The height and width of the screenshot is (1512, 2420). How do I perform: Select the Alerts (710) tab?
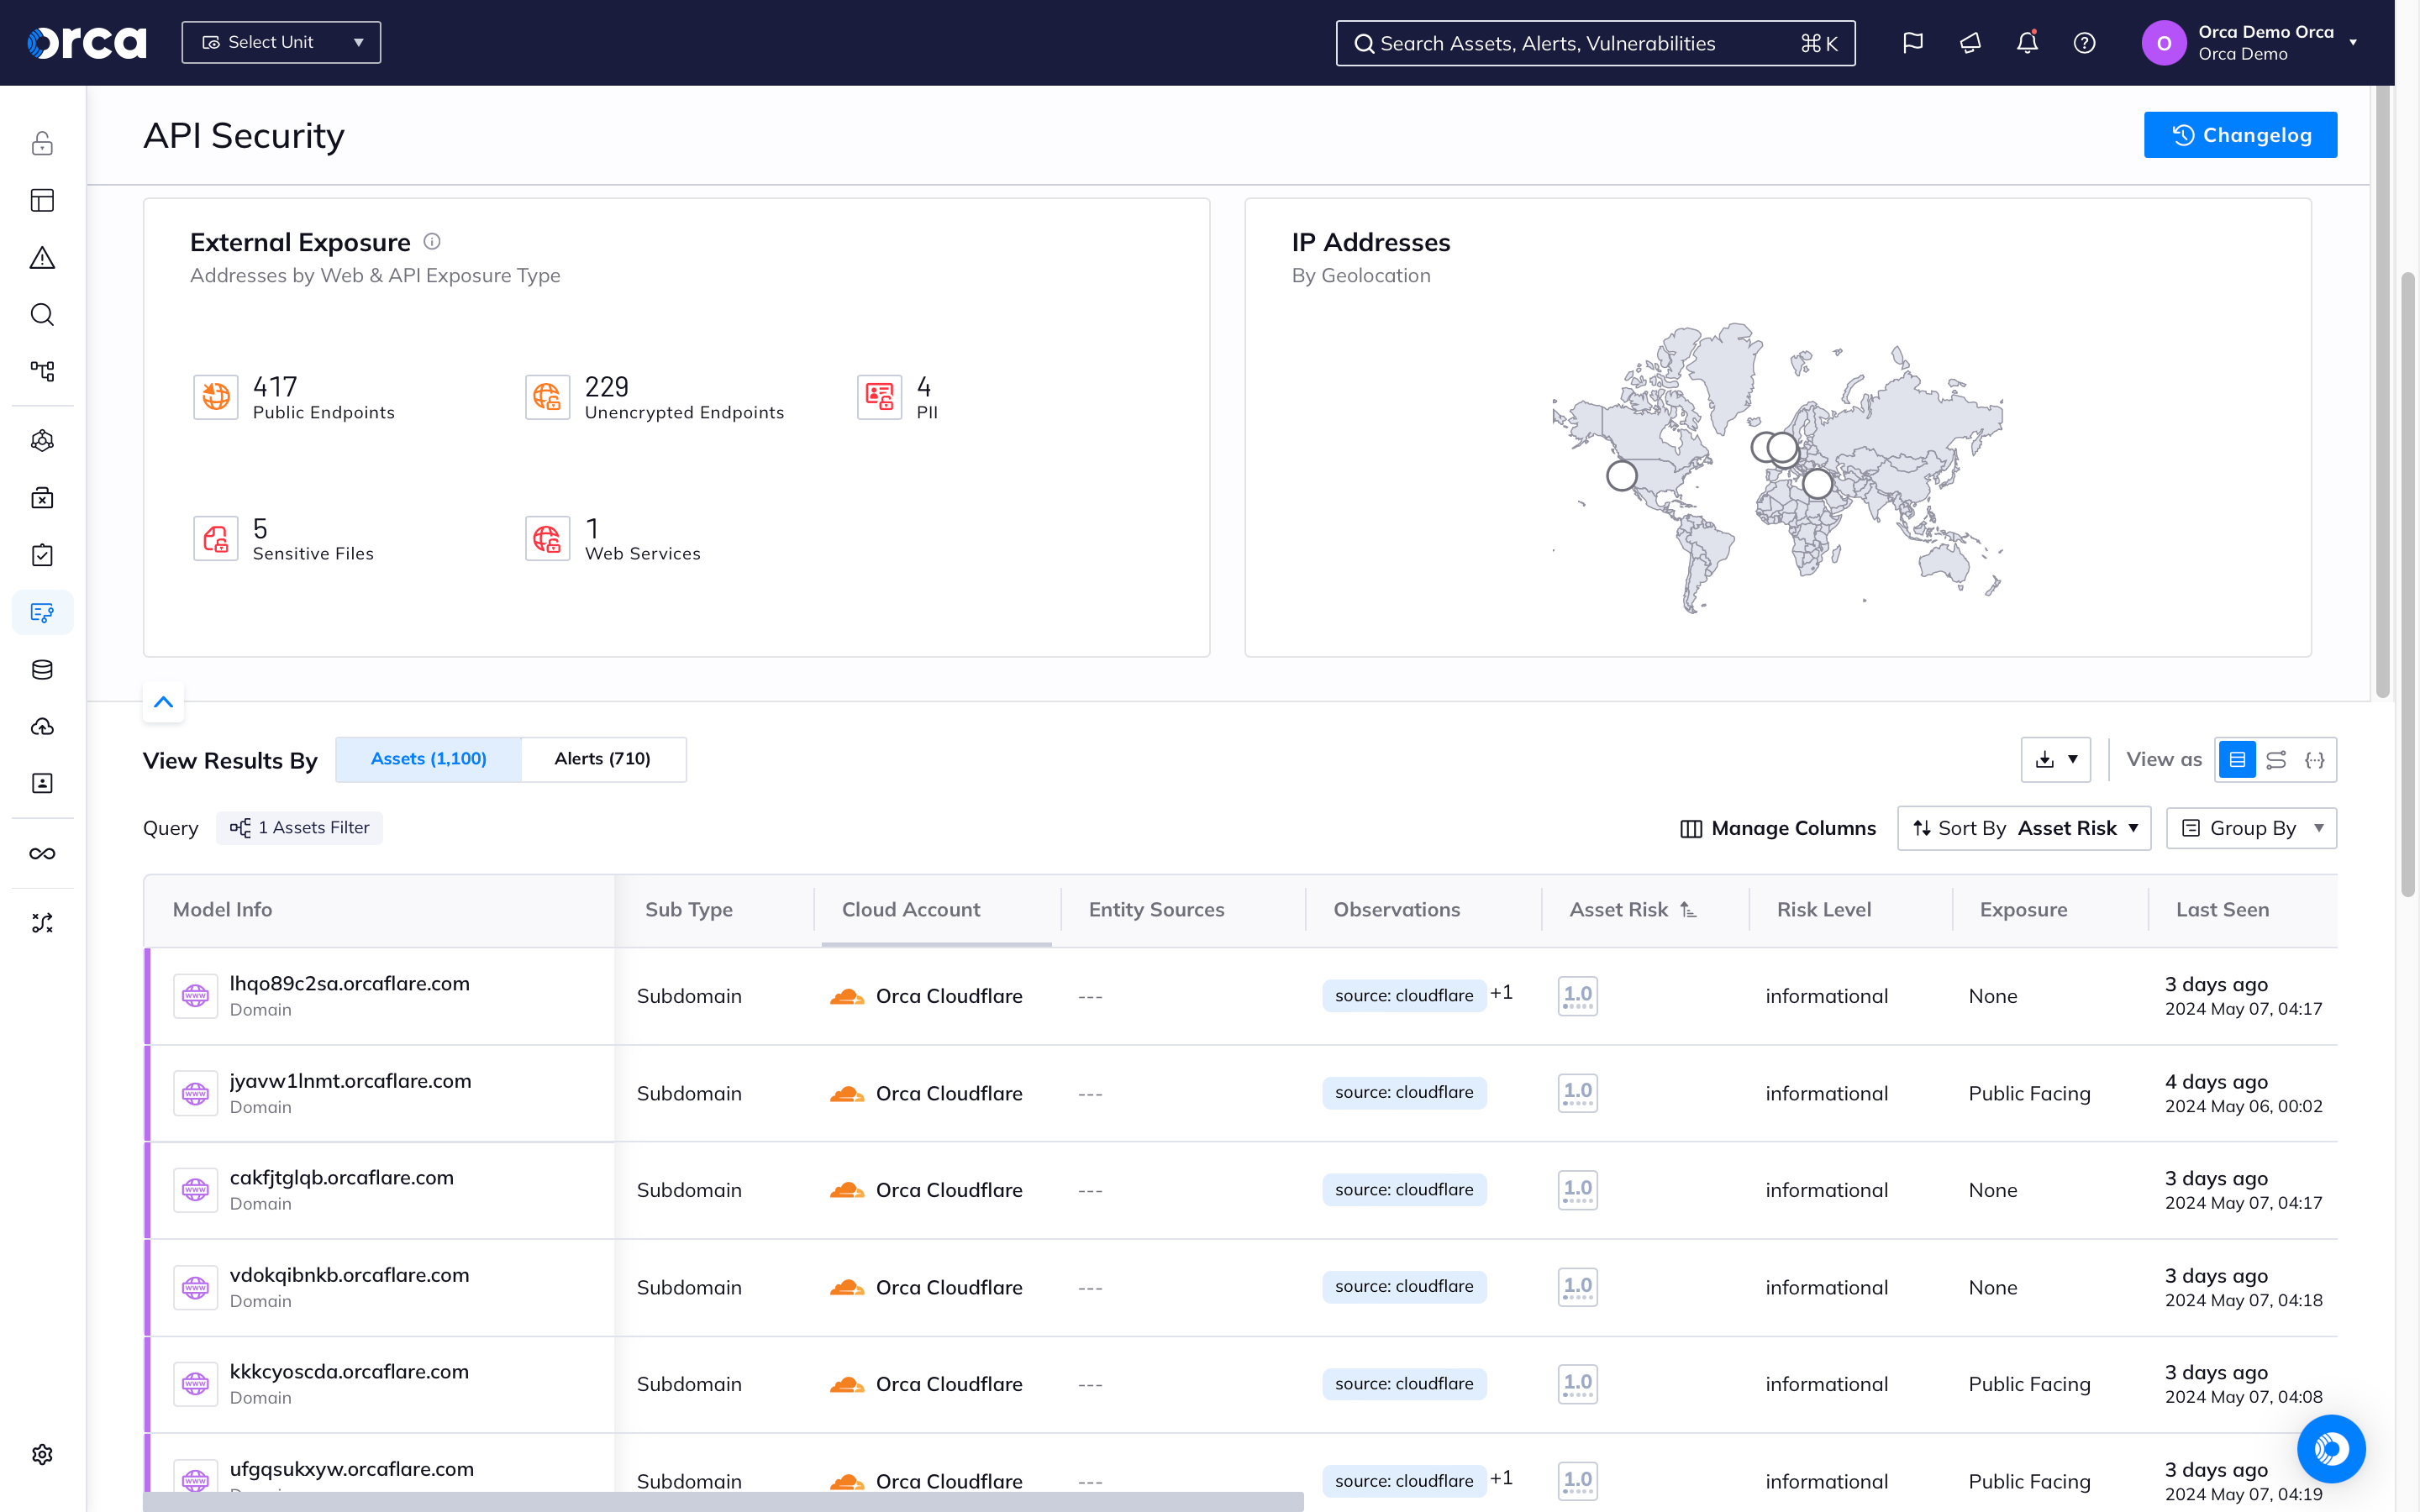[603, 759]
